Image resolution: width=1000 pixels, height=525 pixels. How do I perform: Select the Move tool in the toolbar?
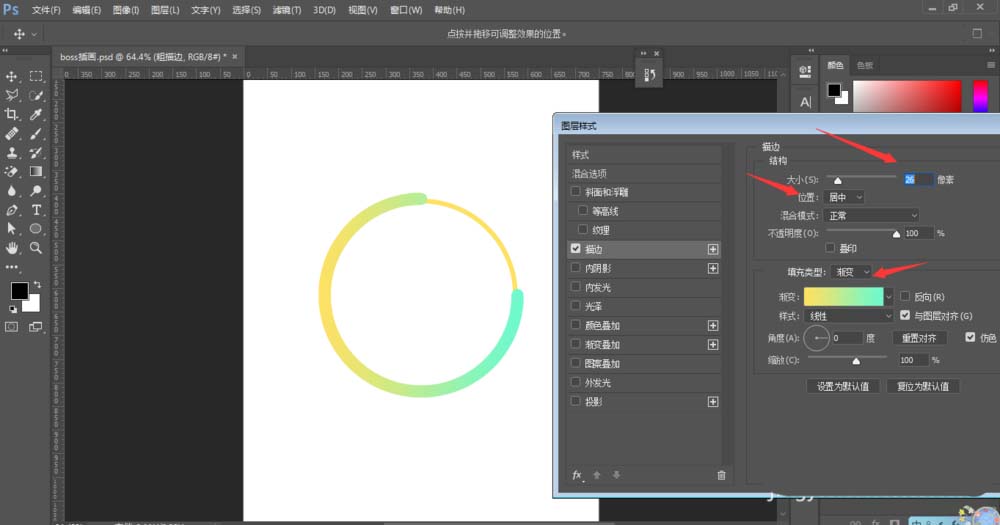click(12, 76)
